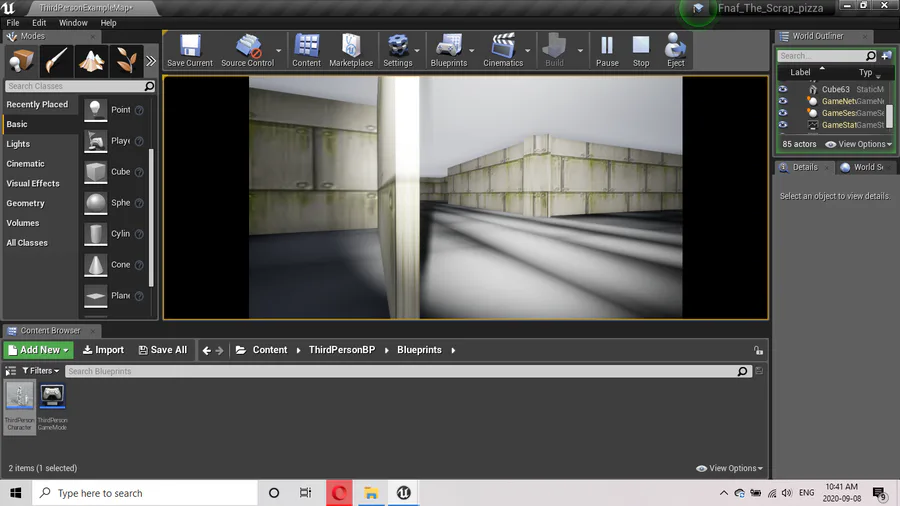Pause the running simulation
This screenshot has height=506, width=900.
pyautogui.click(x=607, y=50)
